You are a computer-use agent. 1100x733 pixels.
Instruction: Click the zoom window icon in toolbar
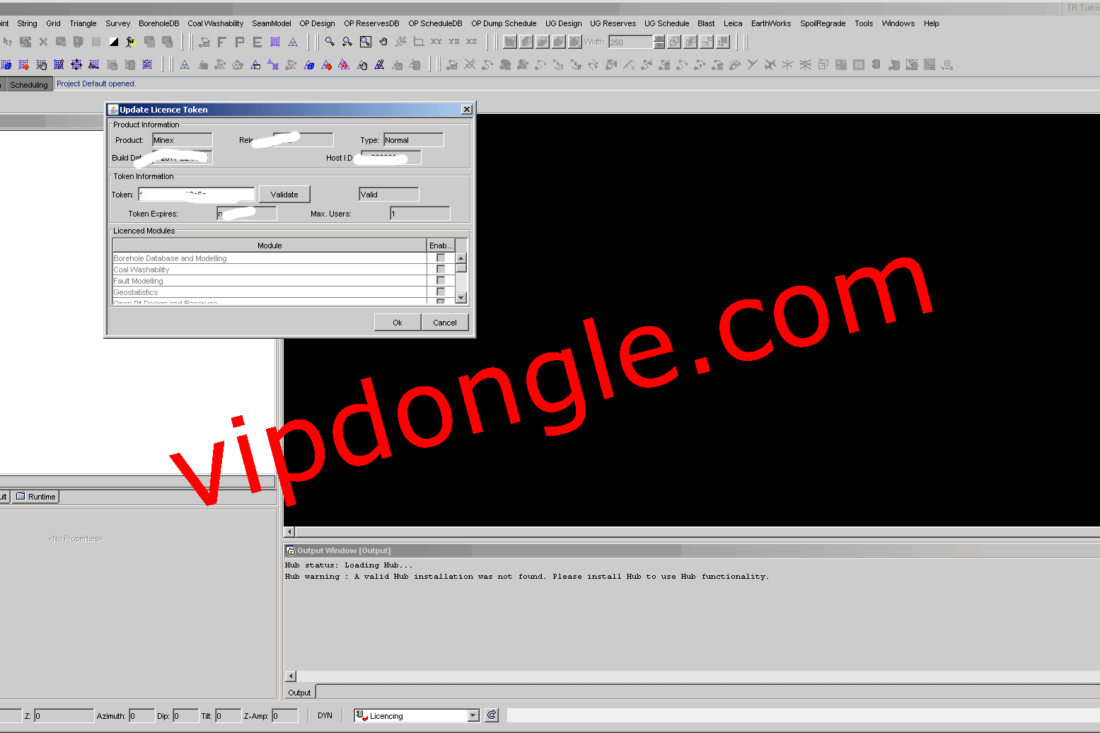click(365, 42)
